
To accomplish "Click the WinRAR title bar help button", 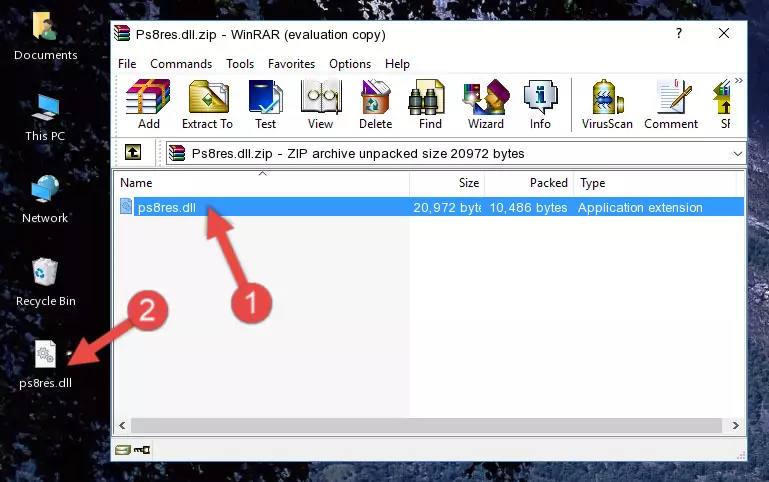I will [679, 33].
